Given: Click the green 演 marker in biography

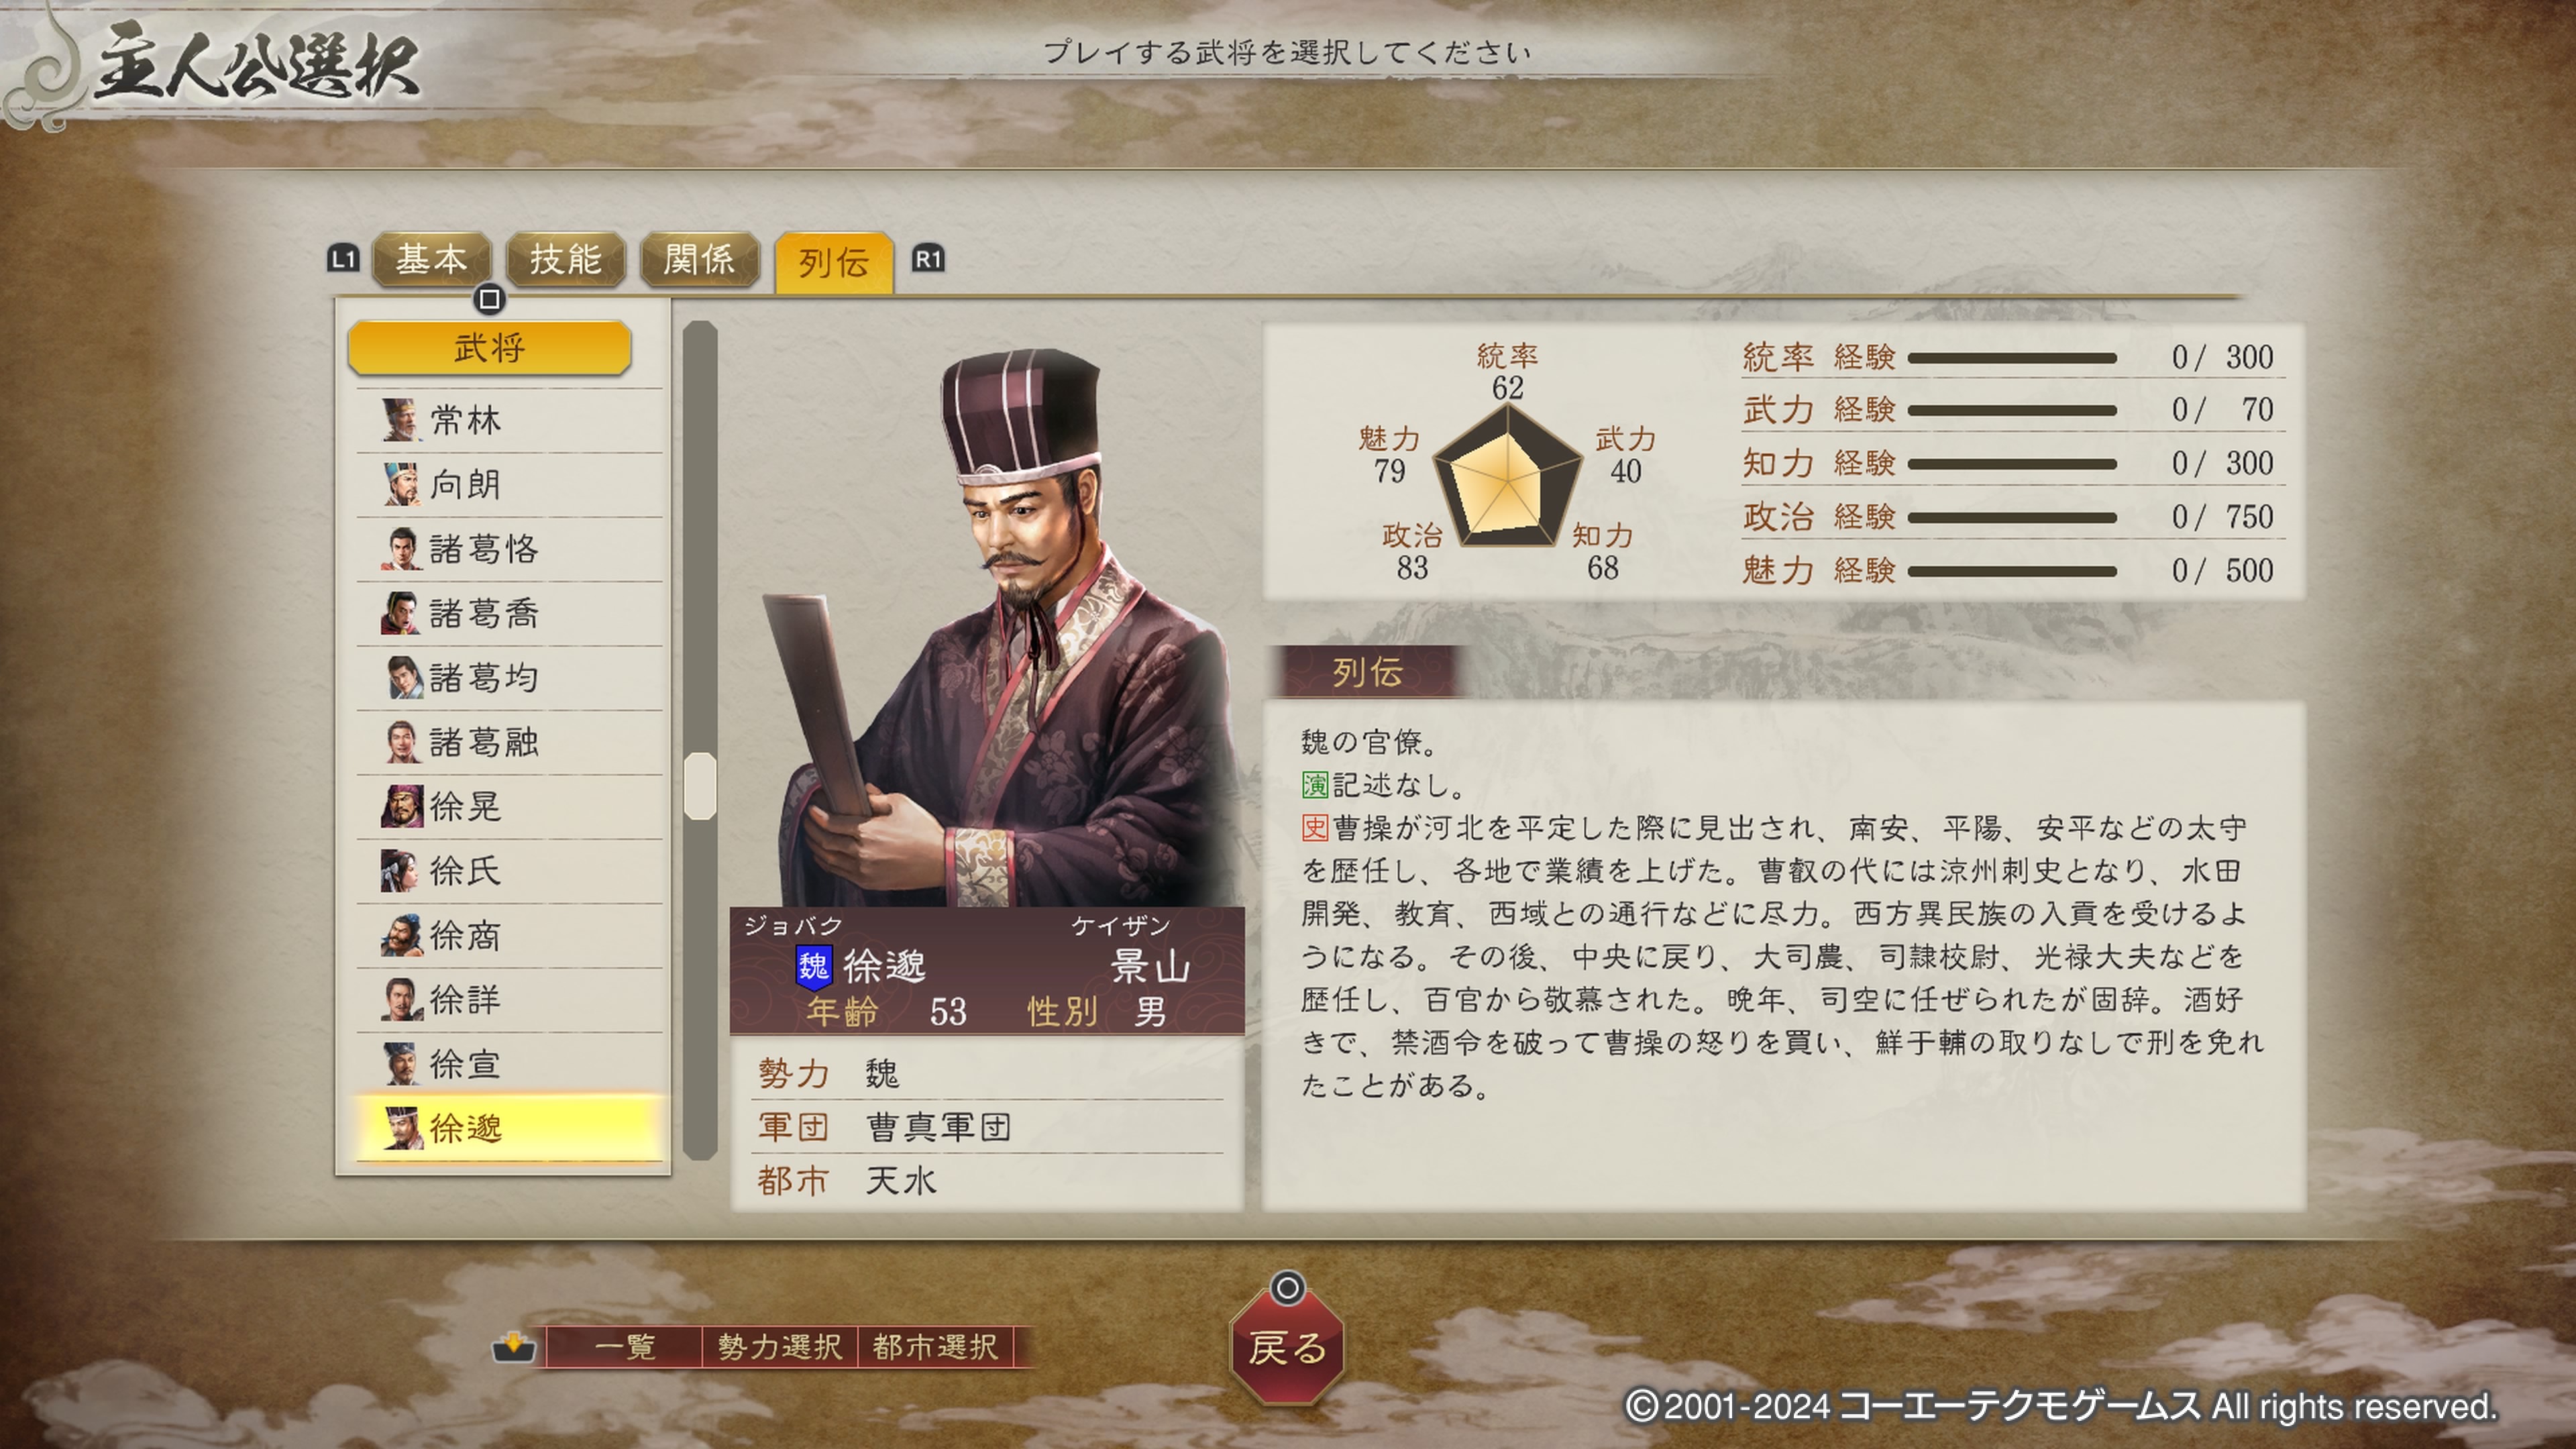Looking at the screenshot, I should pyautogui.click(x=1314, y=785).
